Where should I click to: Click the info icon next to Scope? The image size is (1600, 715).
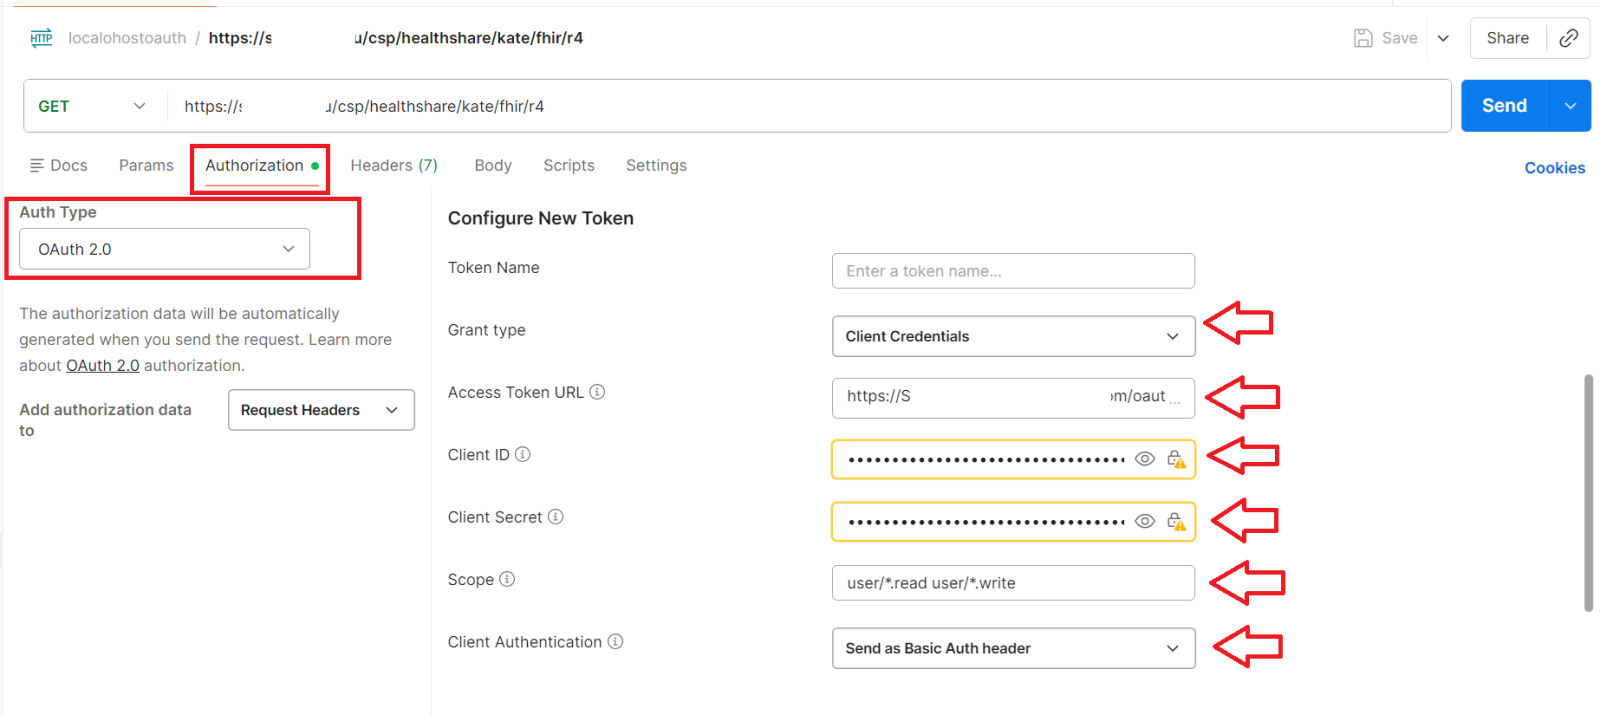click(507, 579)
